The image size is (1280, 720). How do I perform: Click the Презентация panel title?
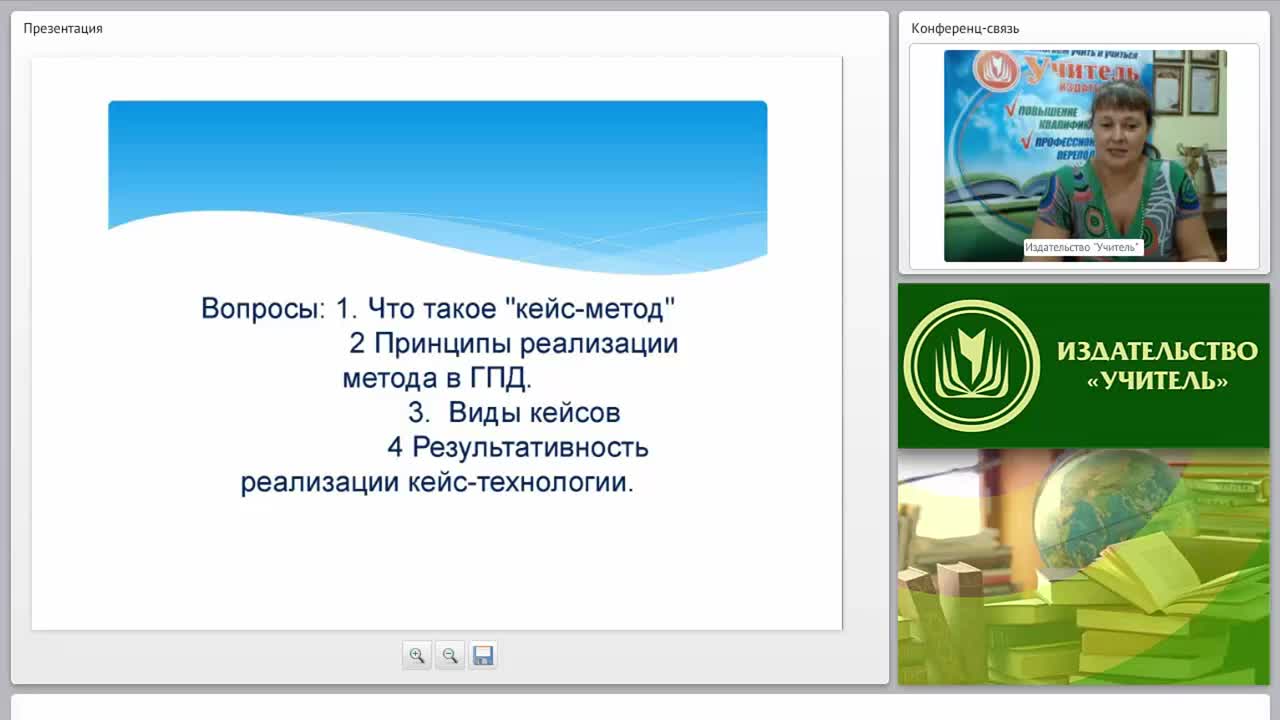click(63, 28)
